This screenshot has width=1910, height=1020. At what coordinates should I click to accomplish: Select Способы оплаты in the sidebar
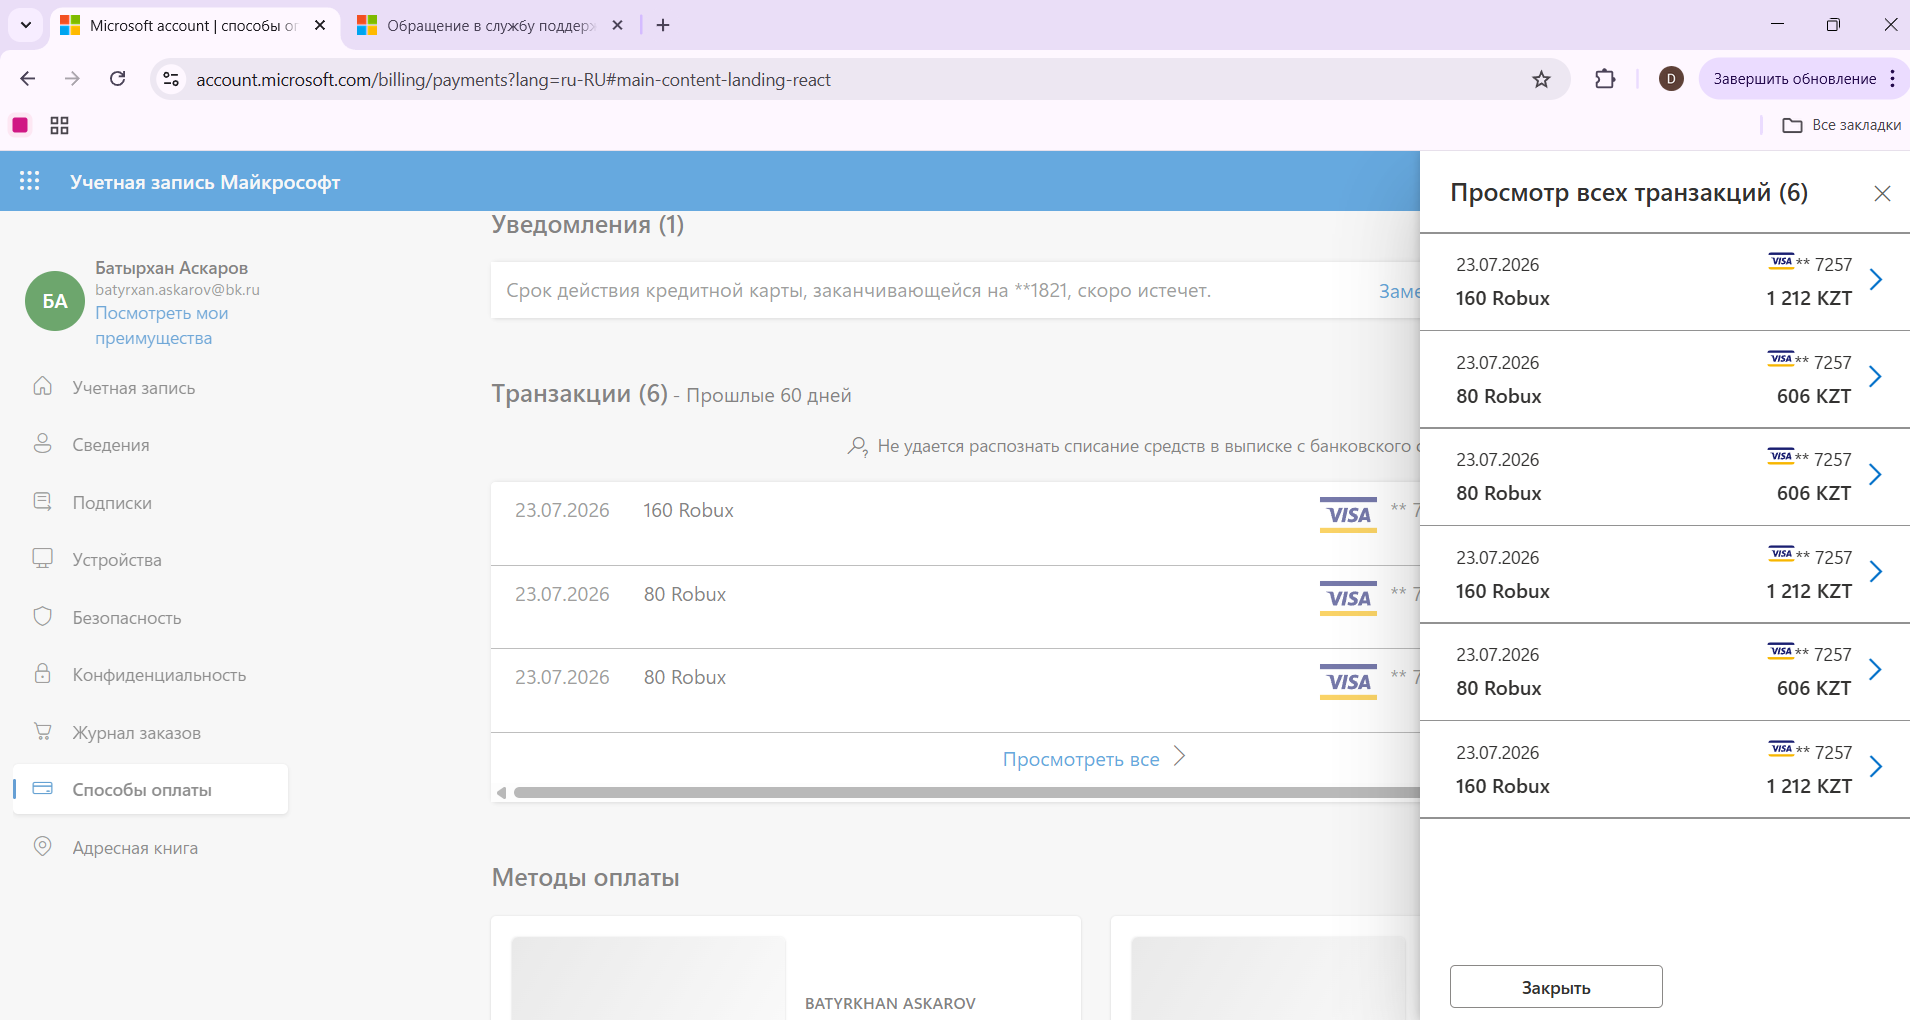click(x=150, y=789)
